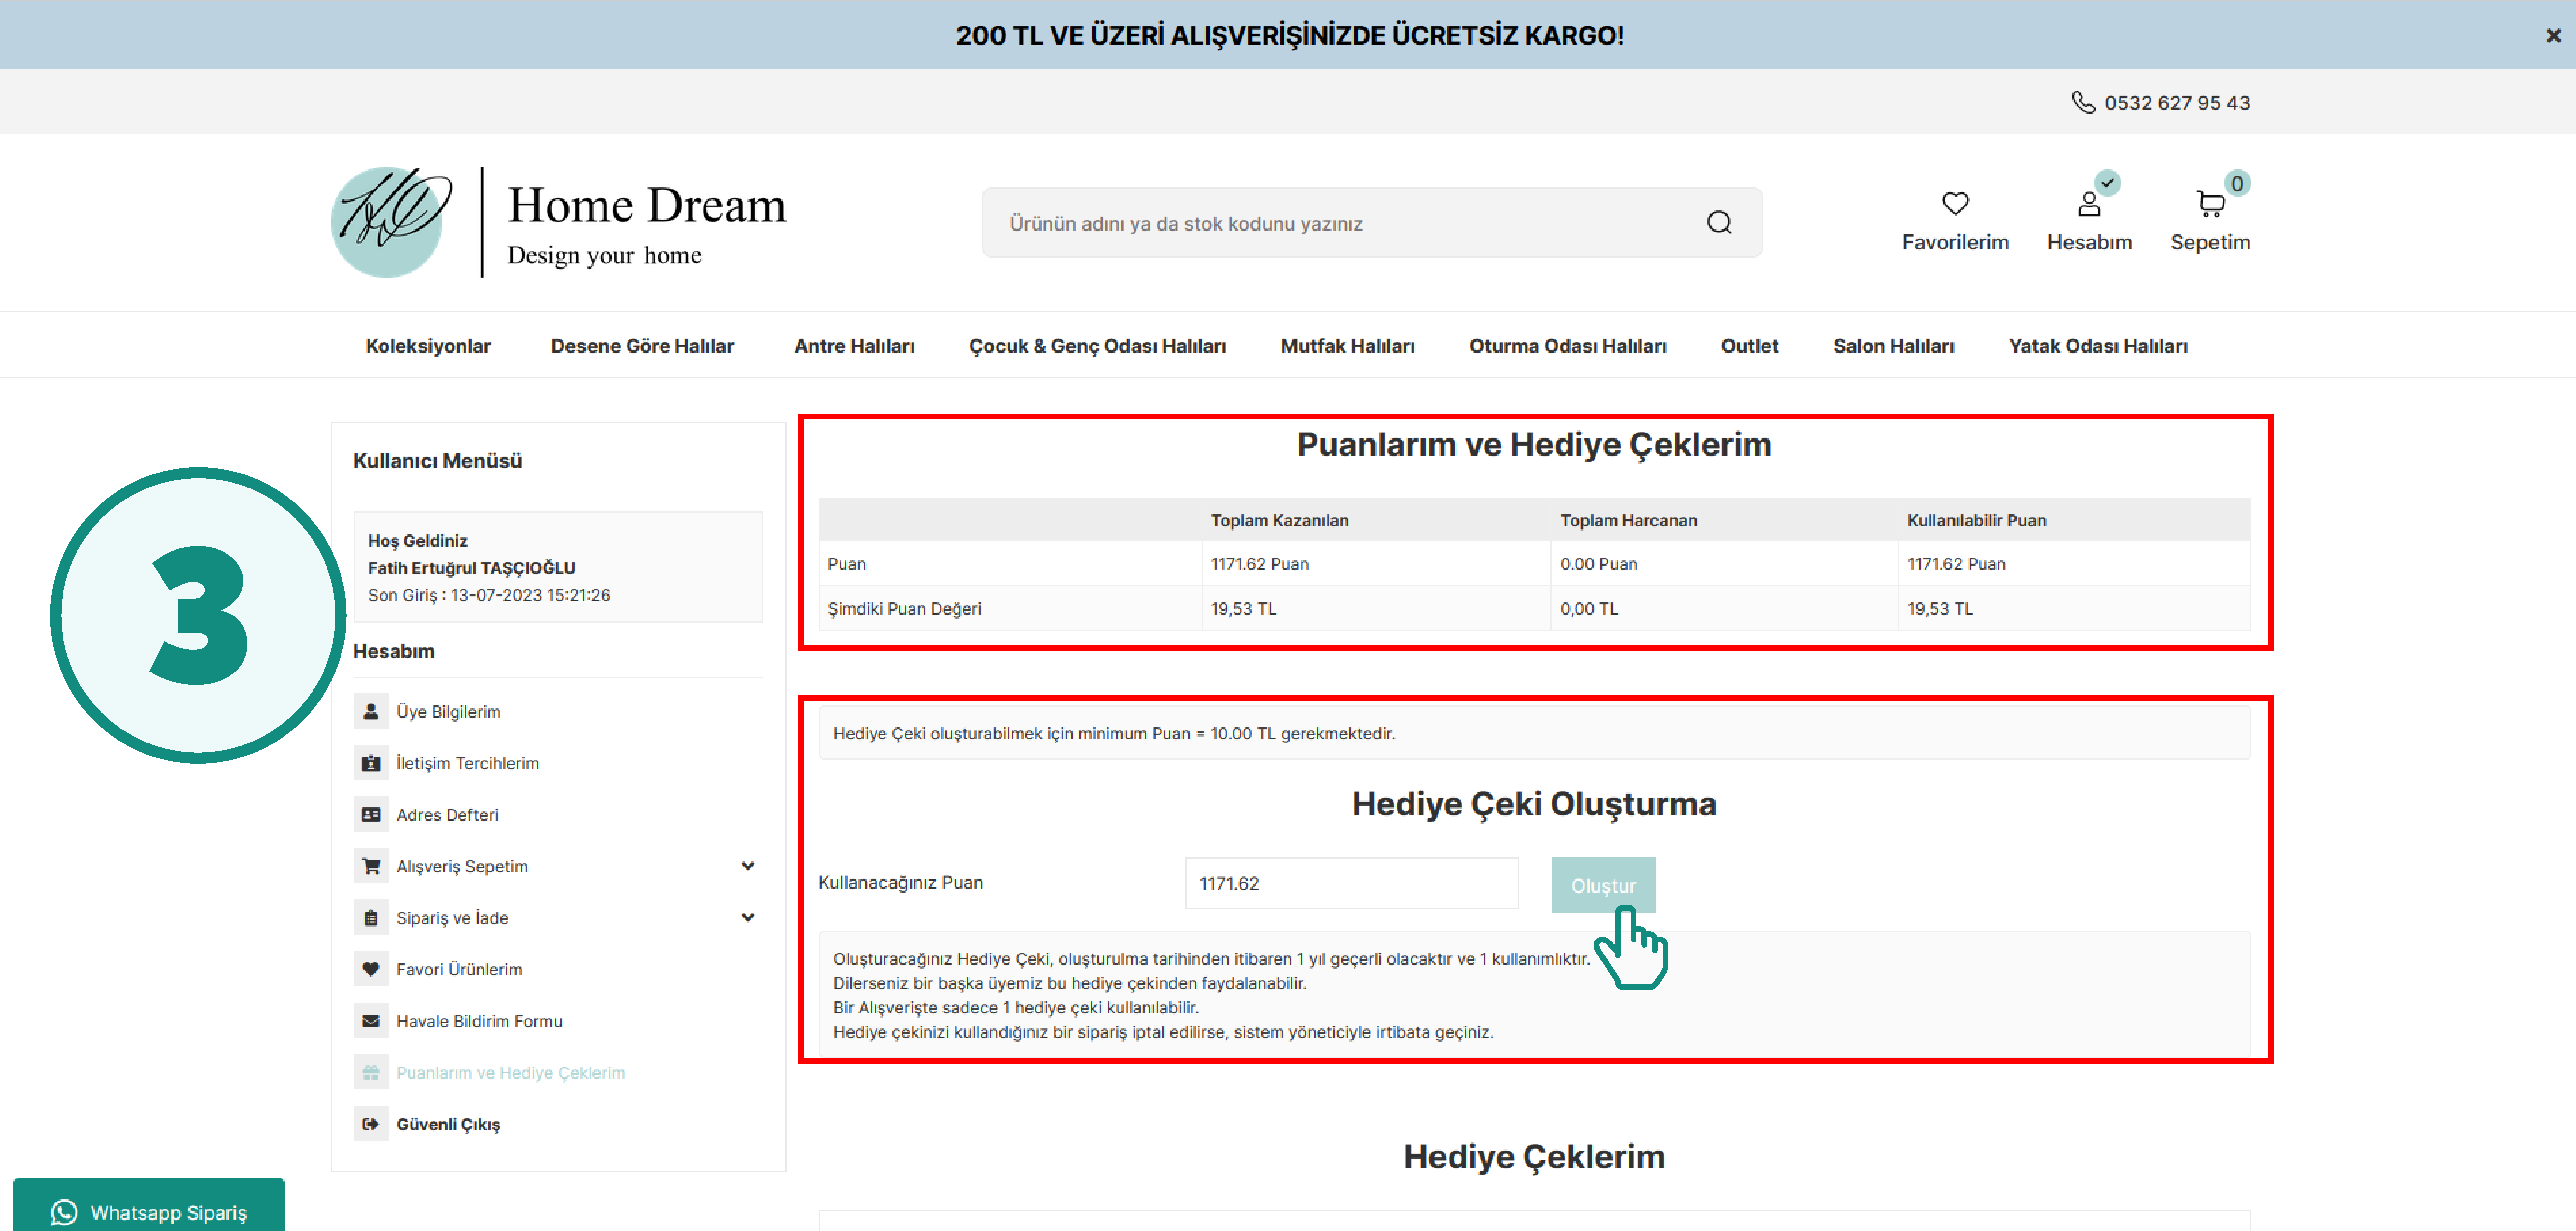
Task: Click the Oluştur button
Action: pos(1603,885)
